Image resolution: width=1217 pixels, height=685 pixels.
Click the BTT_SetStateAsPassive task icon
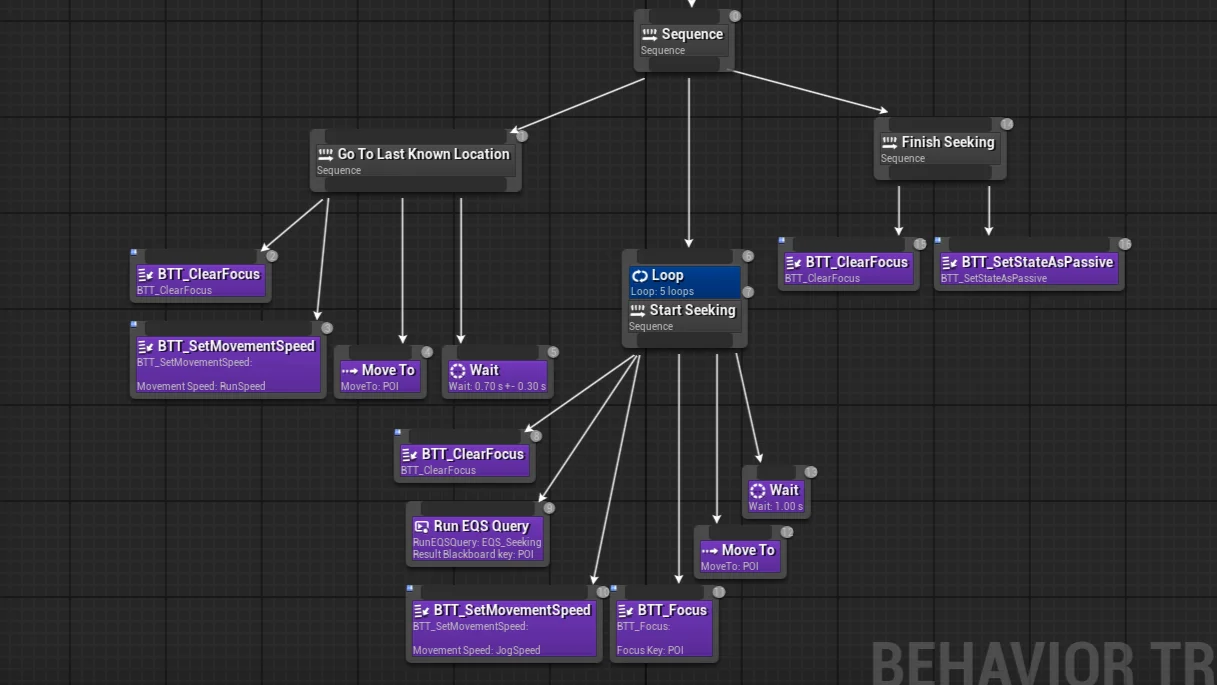click(950, 262)
